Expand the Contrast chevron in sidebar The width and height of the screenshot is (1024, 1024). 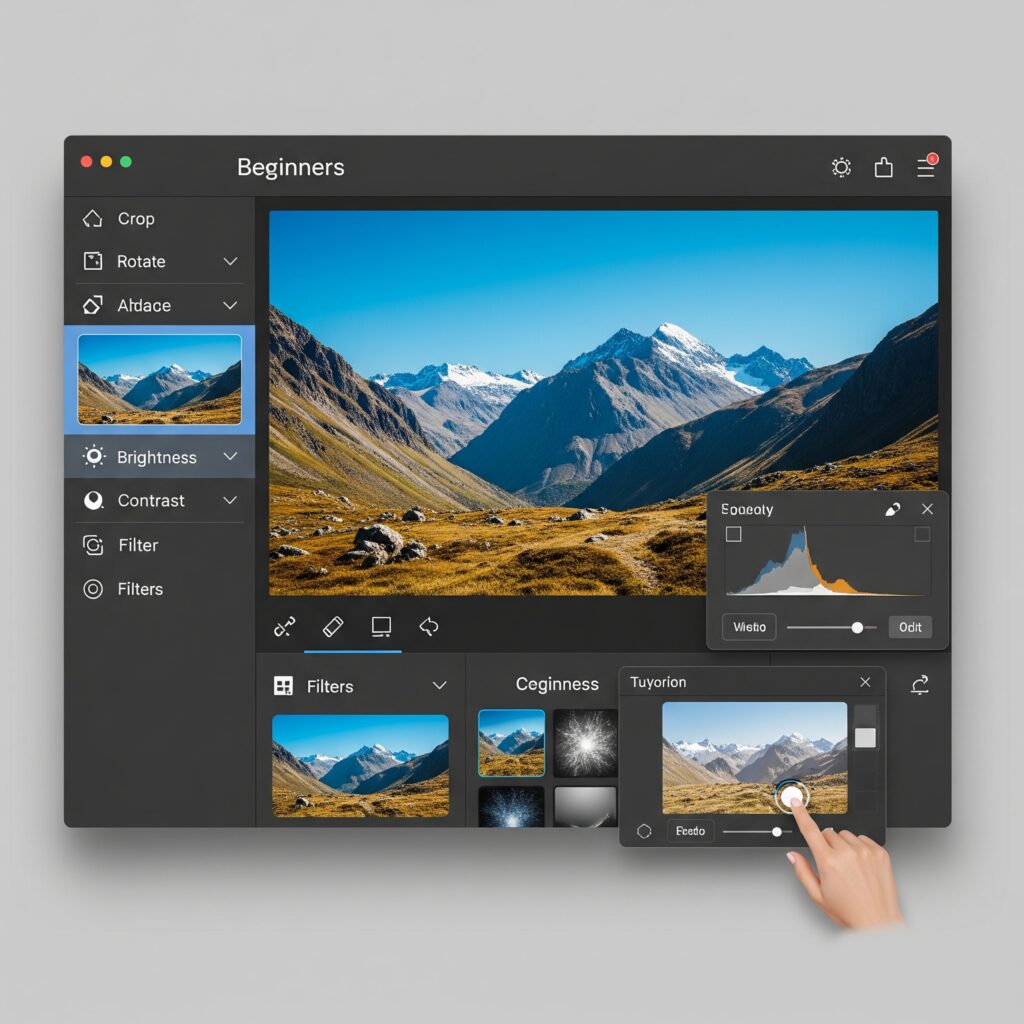(231, 500)
